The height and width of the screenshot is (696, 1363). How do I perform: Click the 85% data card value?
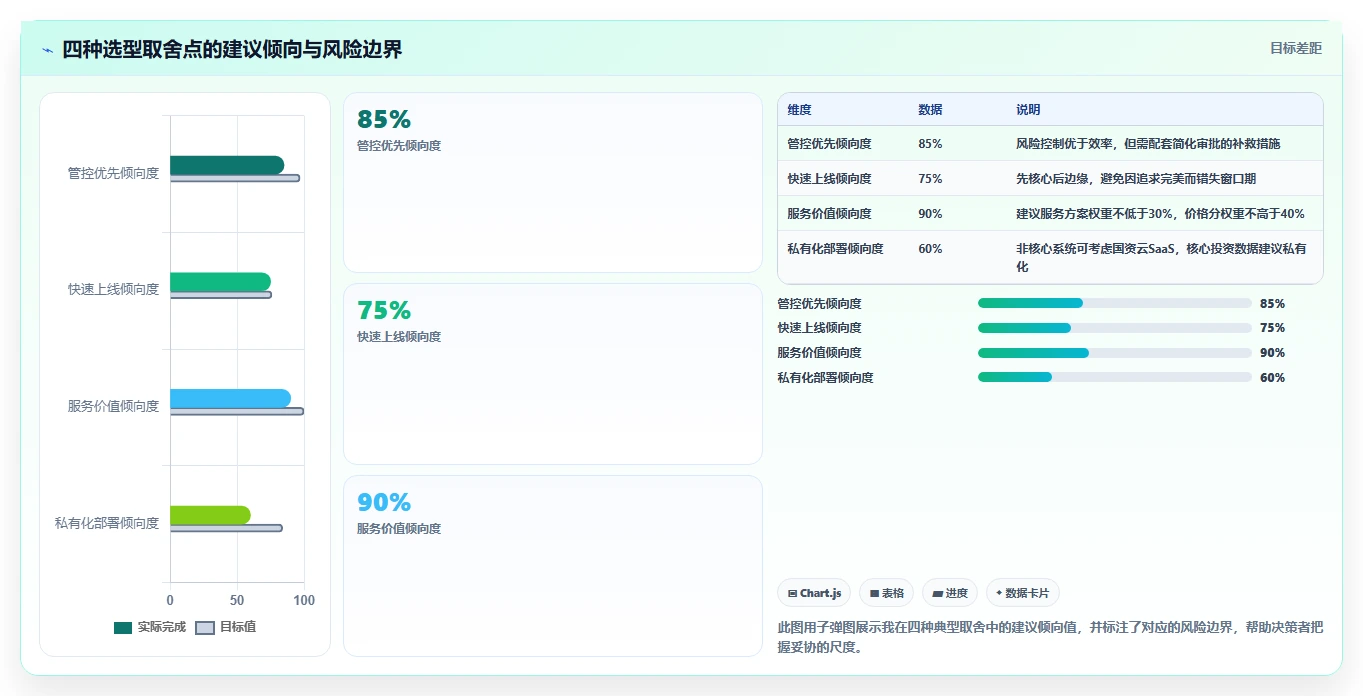pyautogui.click(x=384, y=119)
